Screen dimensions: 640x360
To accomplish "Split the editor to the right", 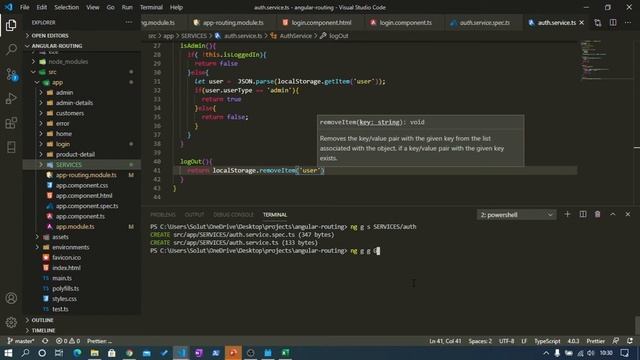I will pos(613,23).
